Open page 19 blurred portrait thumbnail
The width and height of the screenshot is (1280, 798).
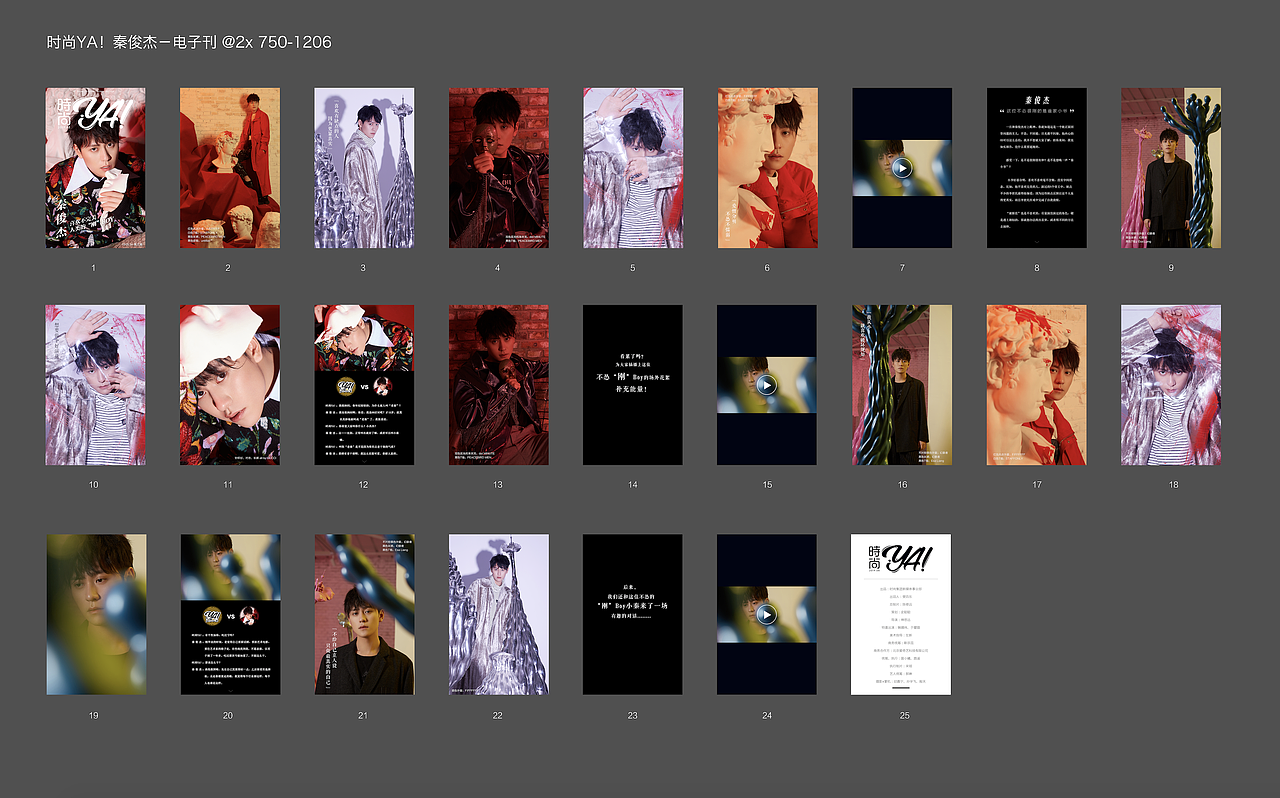pos(95,614)
